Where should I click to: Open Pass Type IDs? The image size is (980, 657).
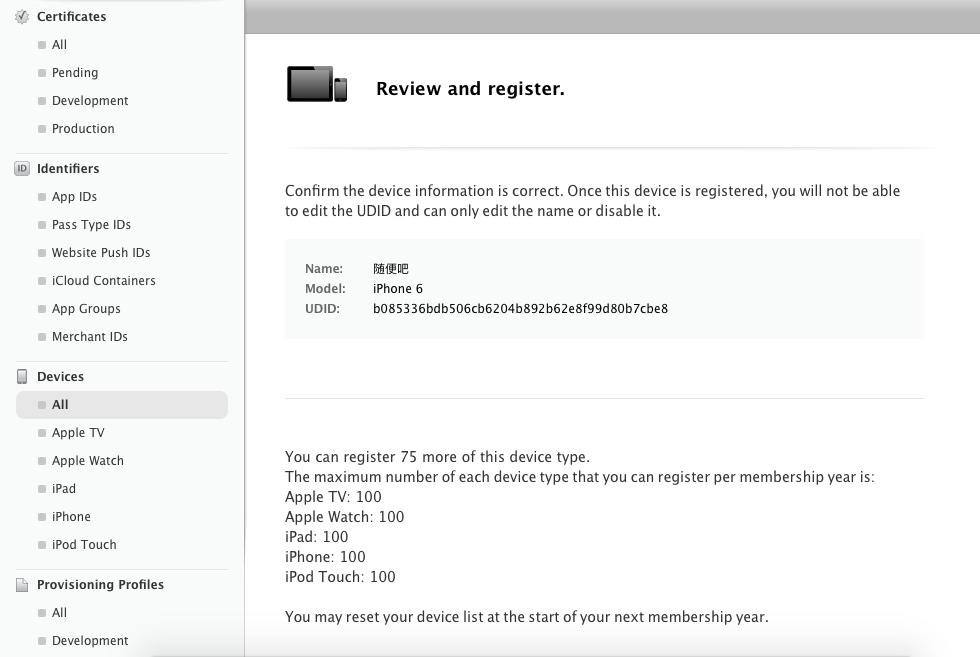click(x=91, y=225)
